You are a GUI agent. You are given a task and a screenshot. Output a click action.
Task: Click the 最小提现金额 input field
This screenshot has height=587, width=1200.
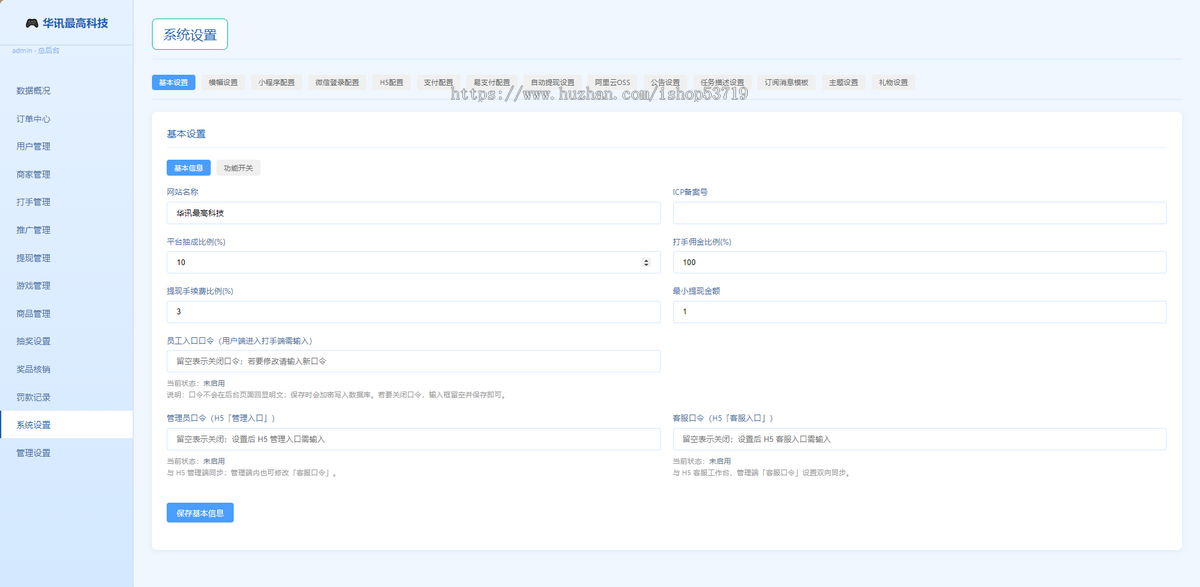(920, 312)
